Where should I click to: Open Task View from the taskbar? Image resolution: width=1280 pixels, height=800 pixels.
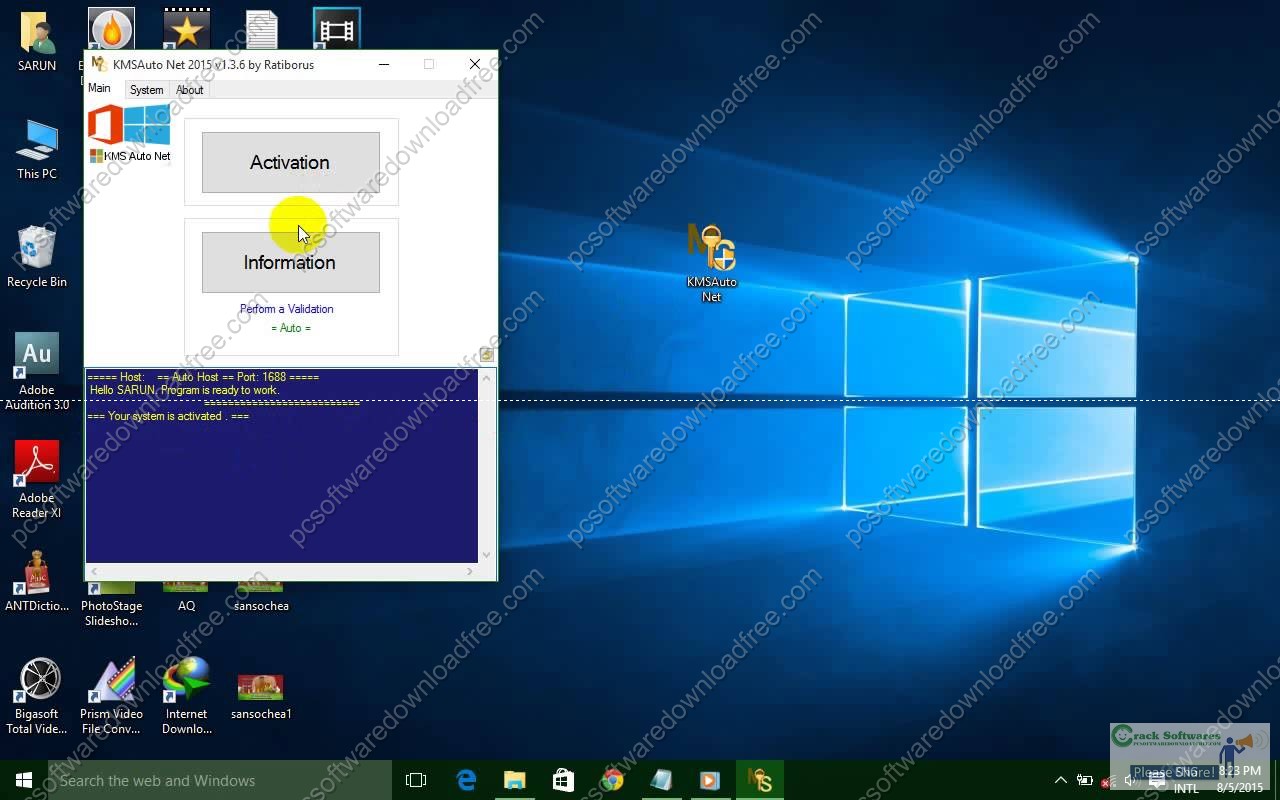(x=416, y=780)
